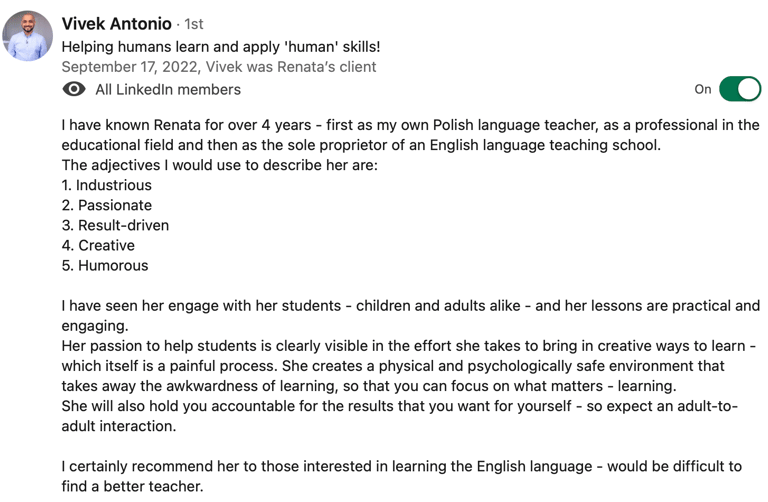This screenshot has height=502, width=768.
Task: Click the '1. Industrious' list item
Action: coord(107,185)
